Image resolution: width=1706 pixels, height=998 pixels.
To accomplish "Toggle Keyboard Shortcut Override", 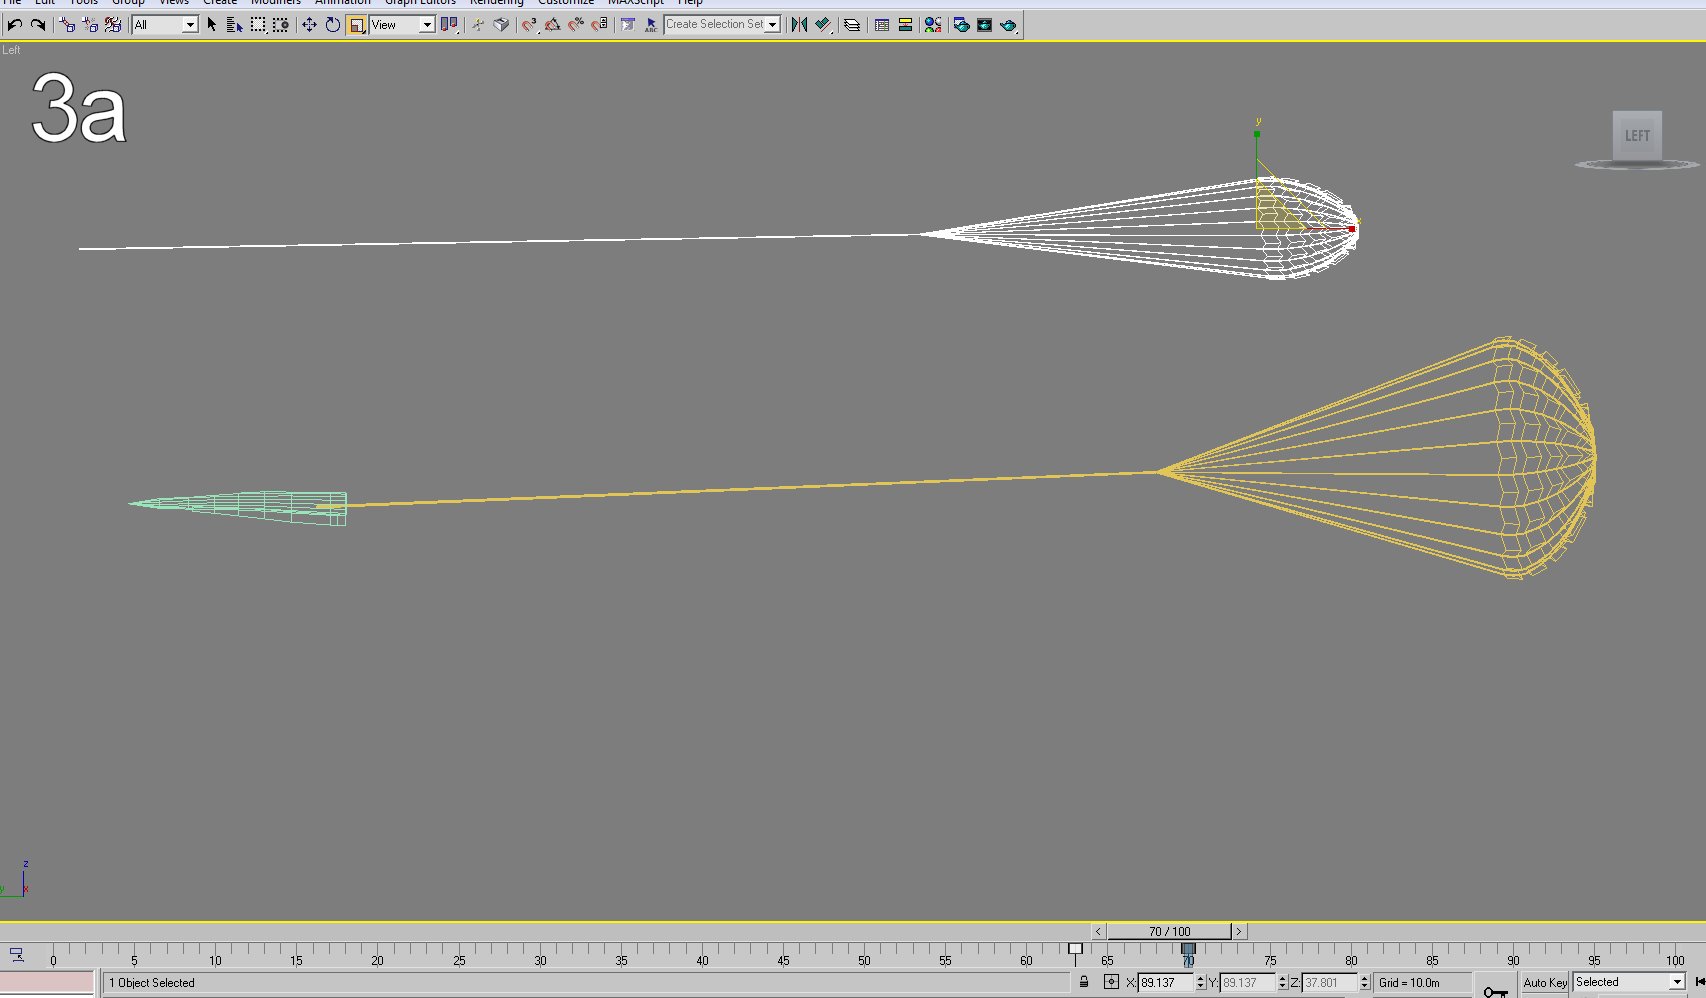I will point(501,25).
